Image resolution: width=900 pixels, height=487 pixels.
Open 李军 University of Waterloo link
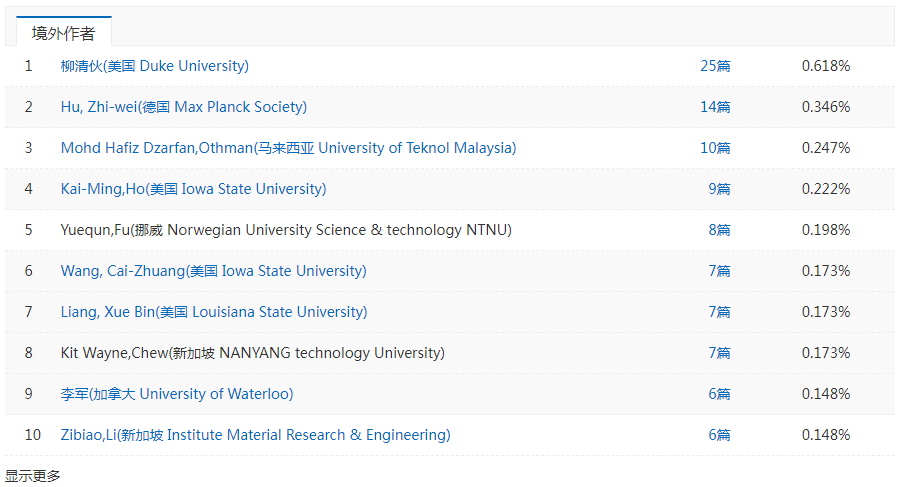177,394
